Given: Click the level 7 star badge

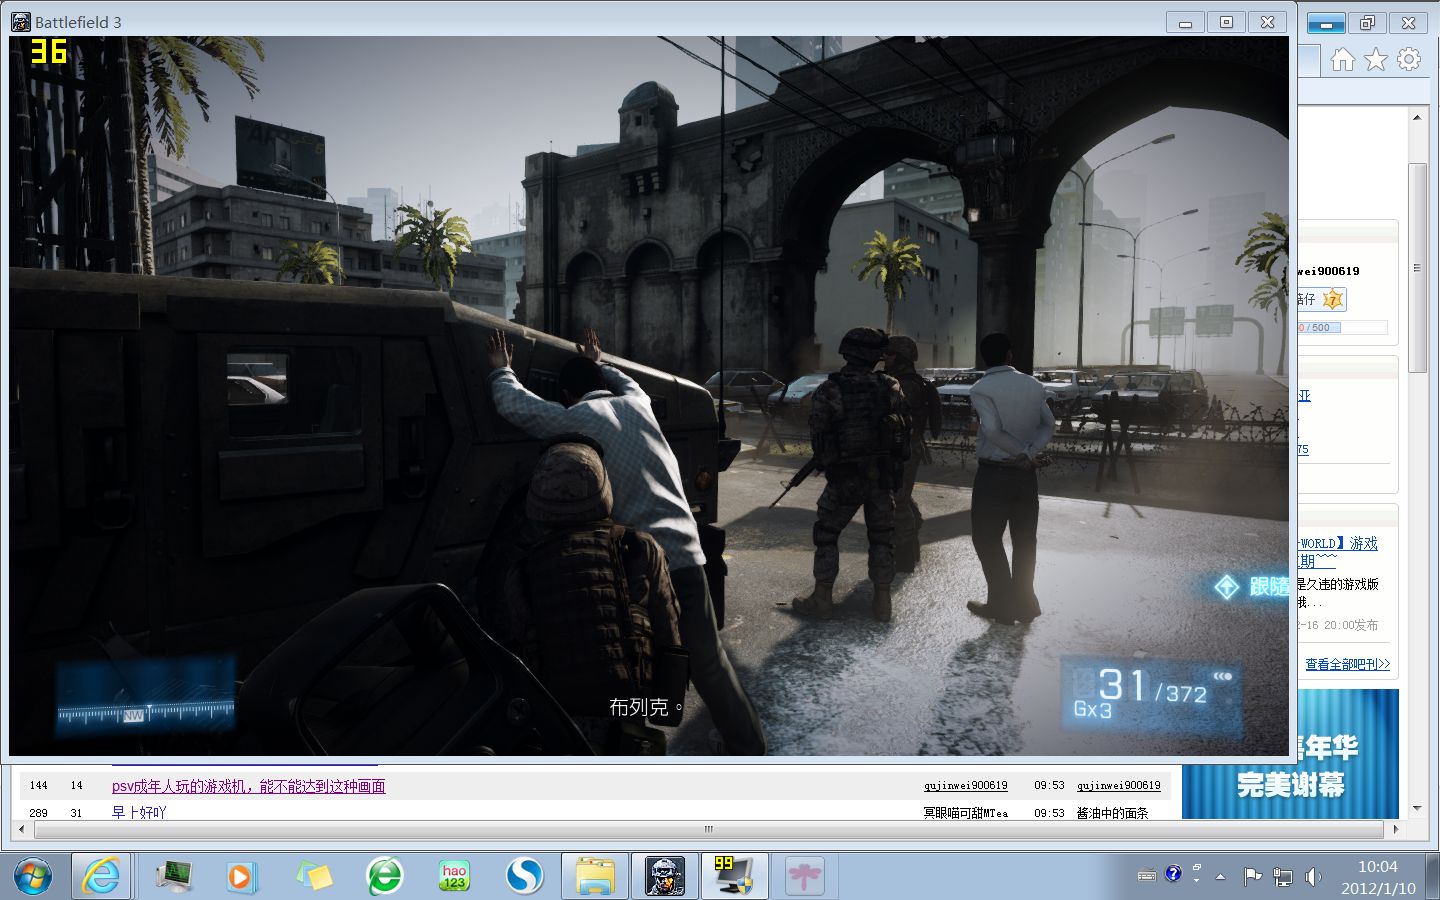Looking at the screenshot, I should tap(1333, 299).
